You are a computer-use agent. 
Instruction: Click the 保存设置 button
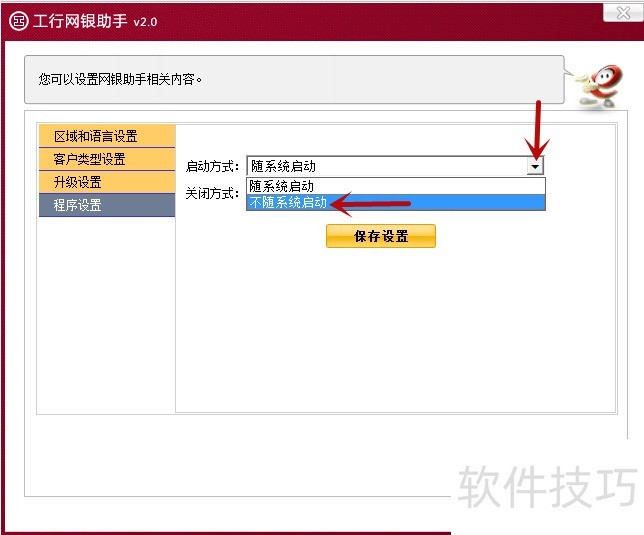pyautogui.click(x=381, y=236)
